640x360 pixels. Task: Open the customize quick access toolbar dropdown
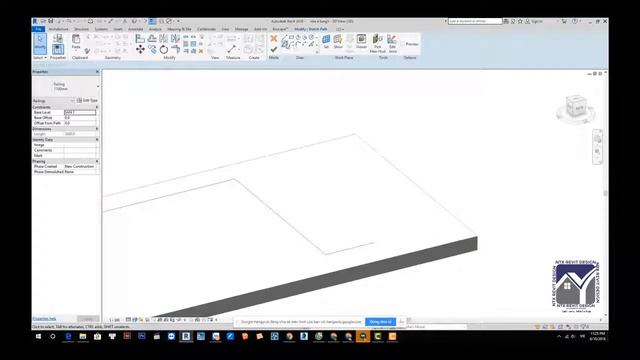178,21
